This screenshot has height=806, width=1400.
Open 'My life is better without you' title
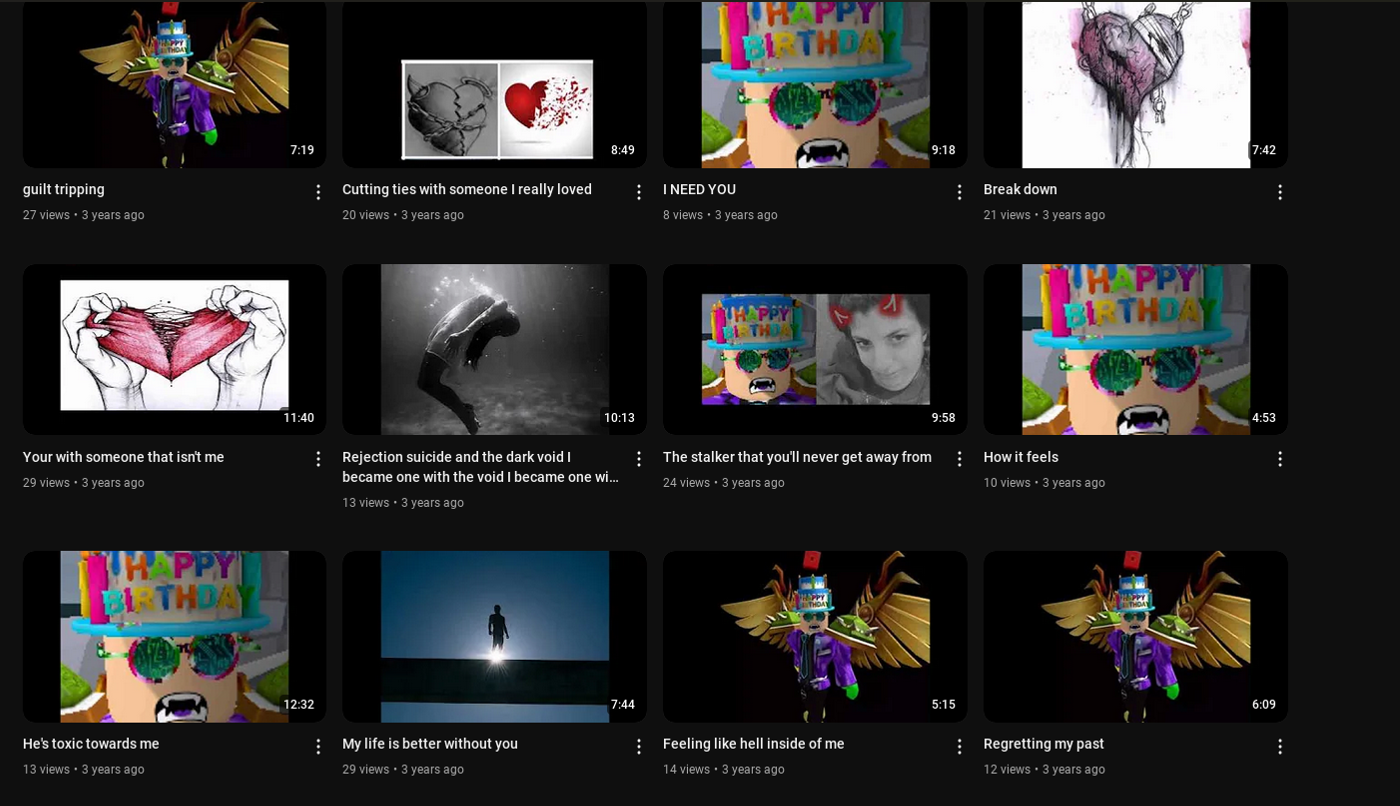coord(430,744)
